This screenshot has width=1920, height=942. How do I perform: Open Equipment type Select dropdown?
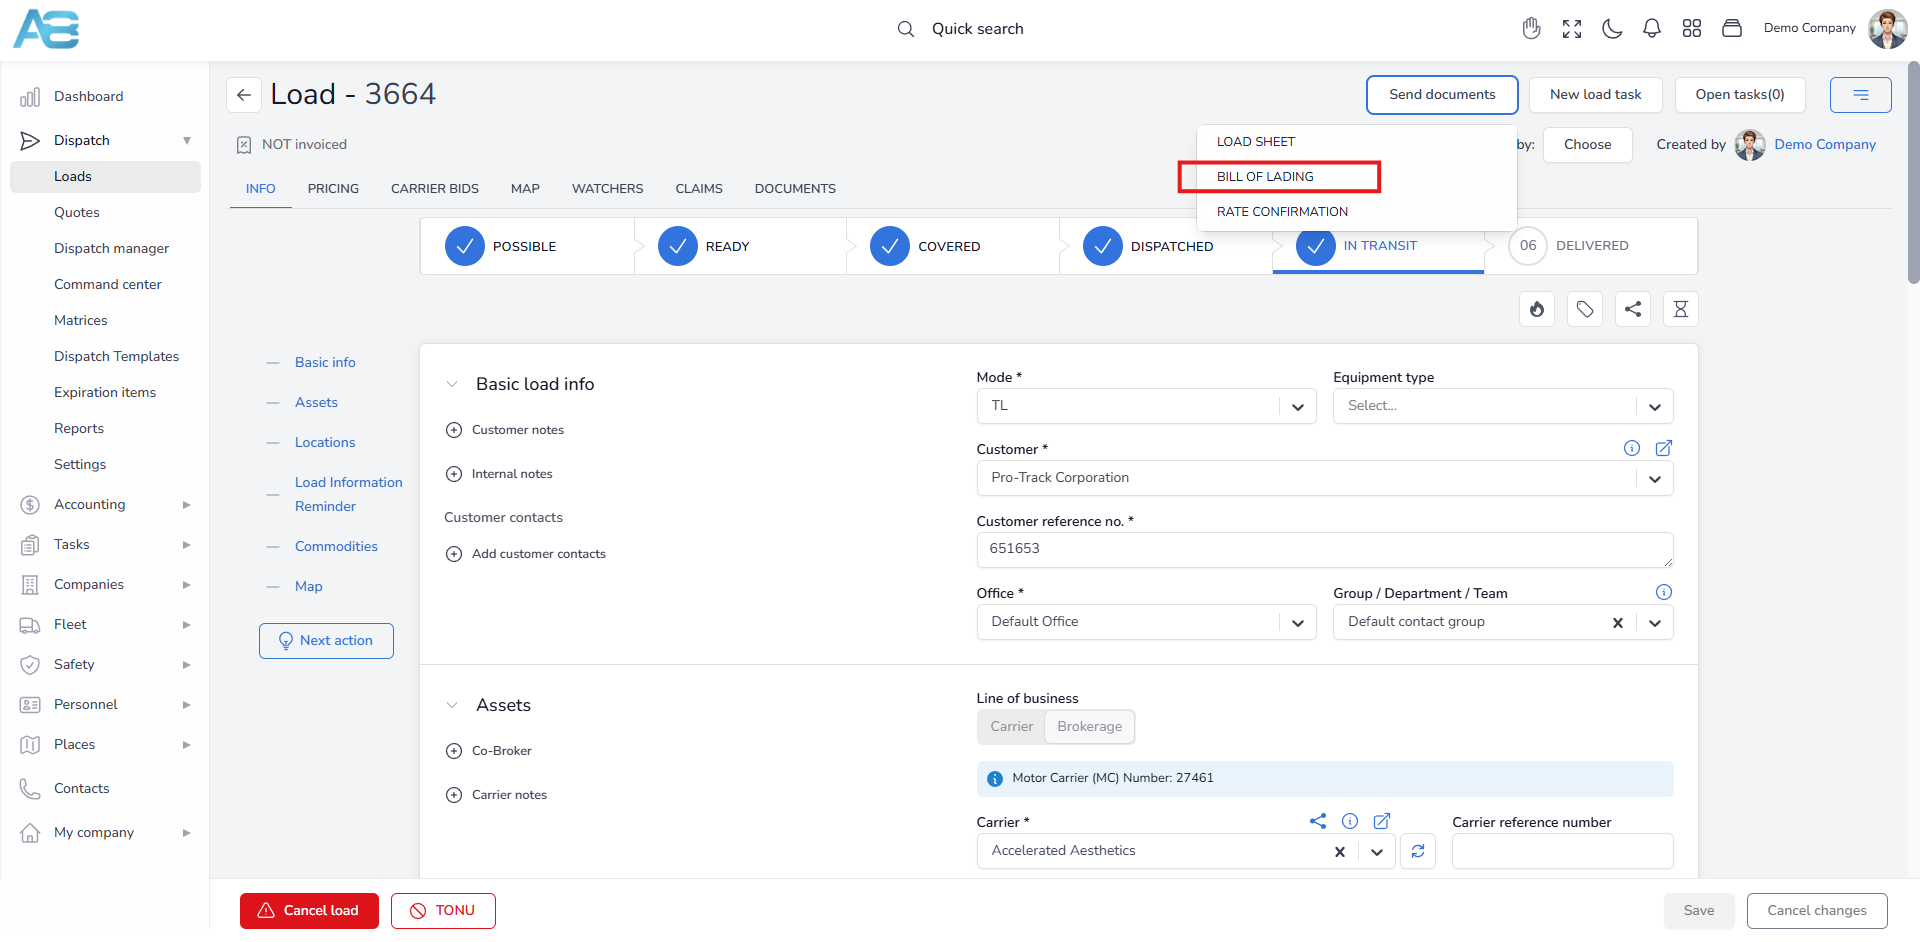pyautogui.click(x=1503, y=406)
